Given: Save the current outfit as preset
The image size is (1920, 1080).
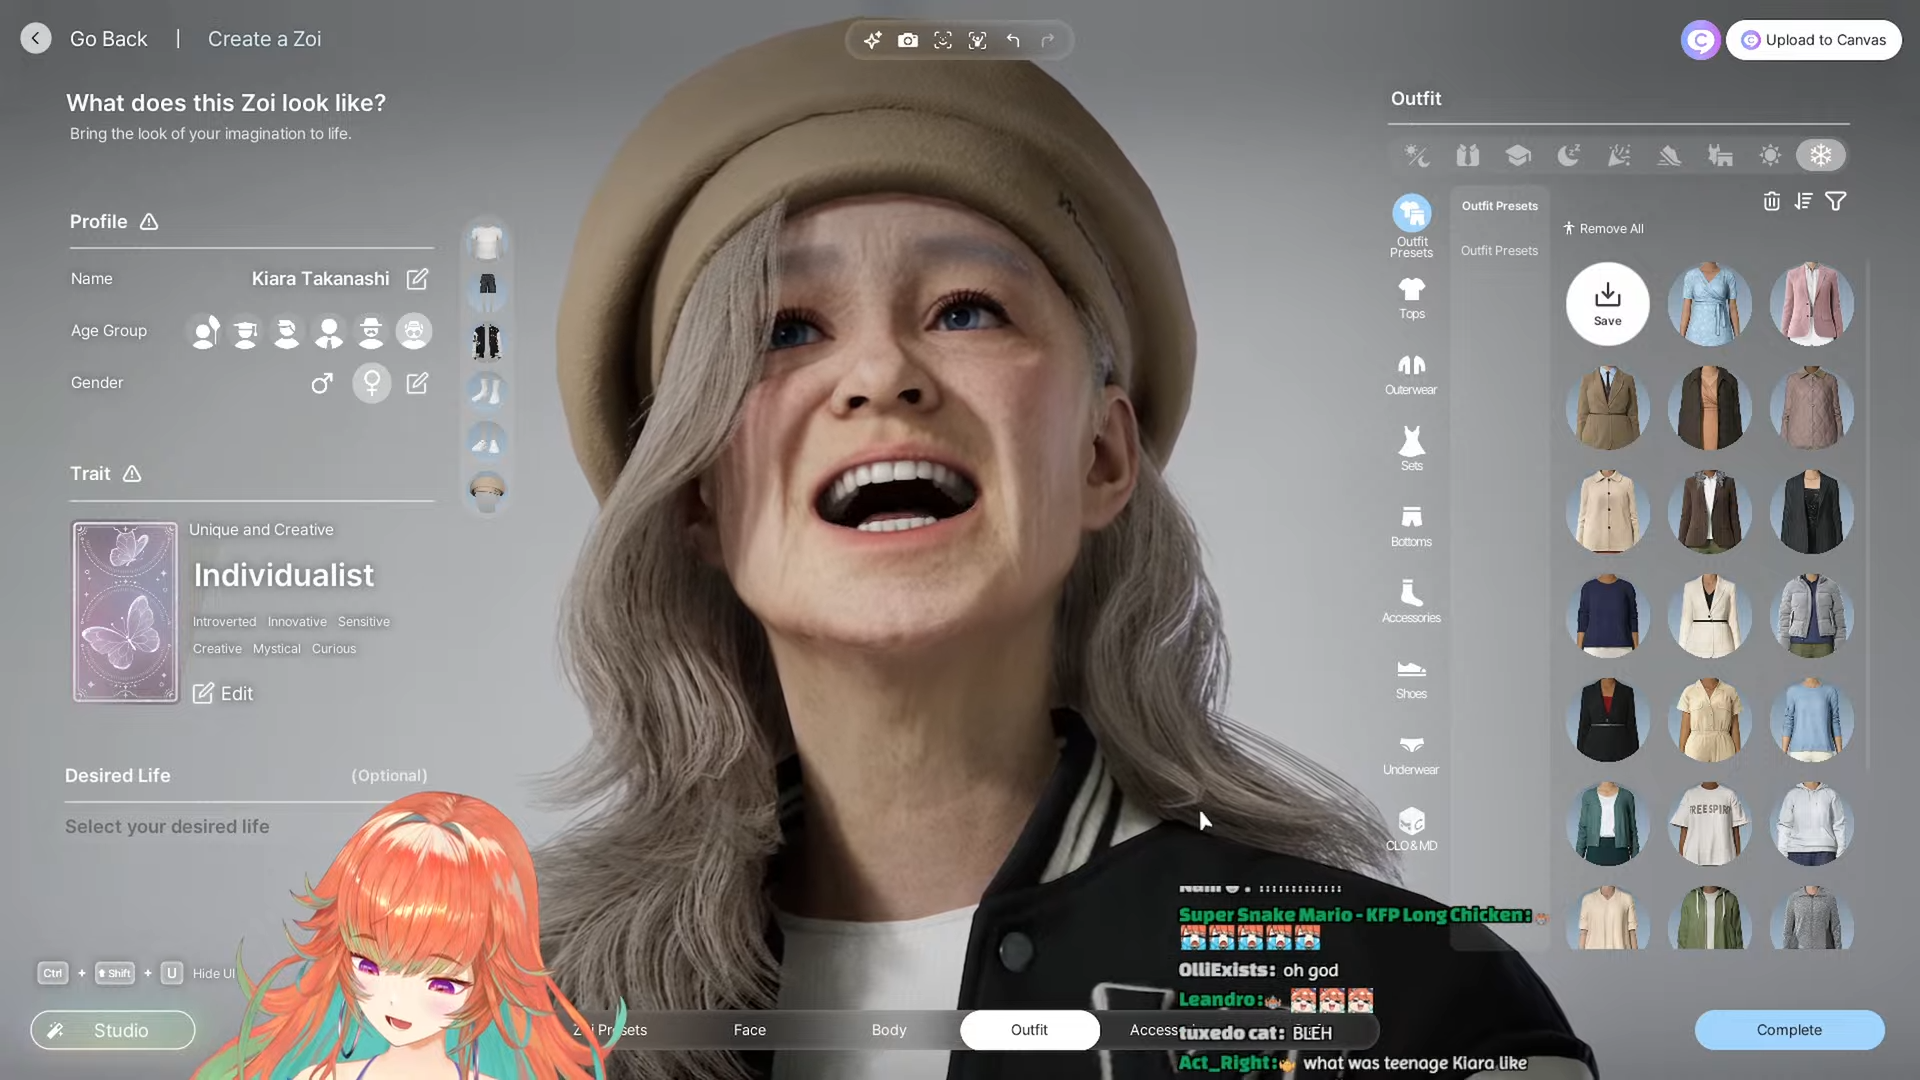Looking at the screenshot, I should point(1607,304).
